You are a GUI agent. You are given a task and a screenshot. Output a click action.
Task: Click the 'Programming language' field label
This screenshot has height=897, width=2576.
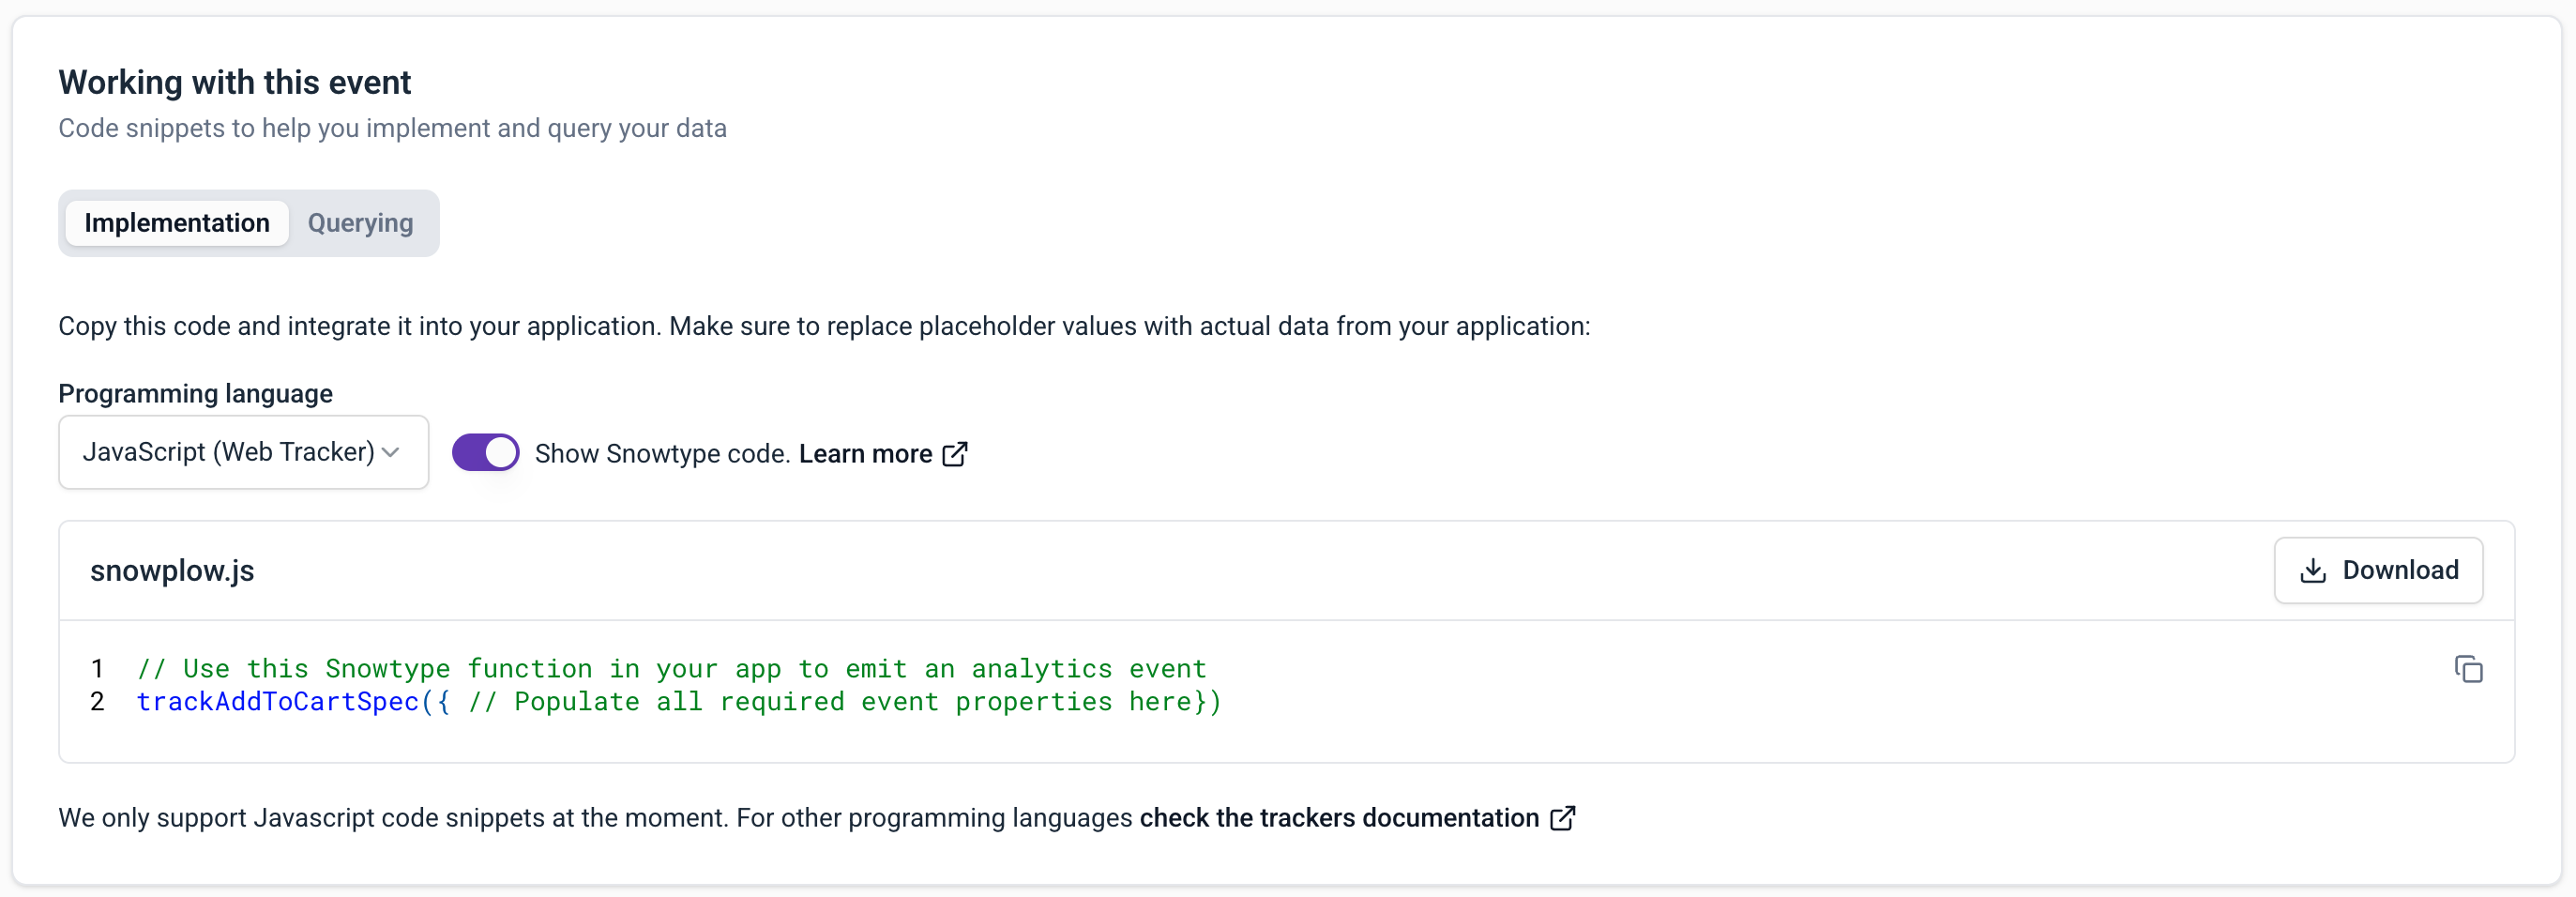point(195,394)
